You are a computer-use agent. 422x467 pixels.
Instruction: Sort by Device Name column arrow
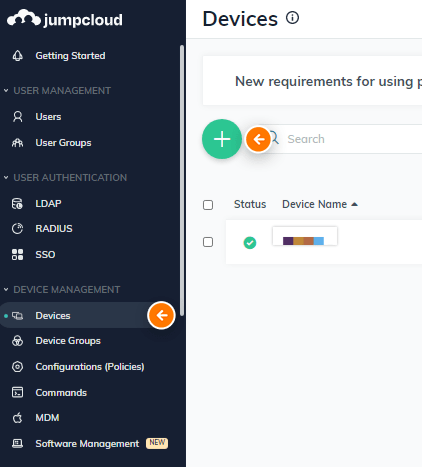tap(355, 204)
